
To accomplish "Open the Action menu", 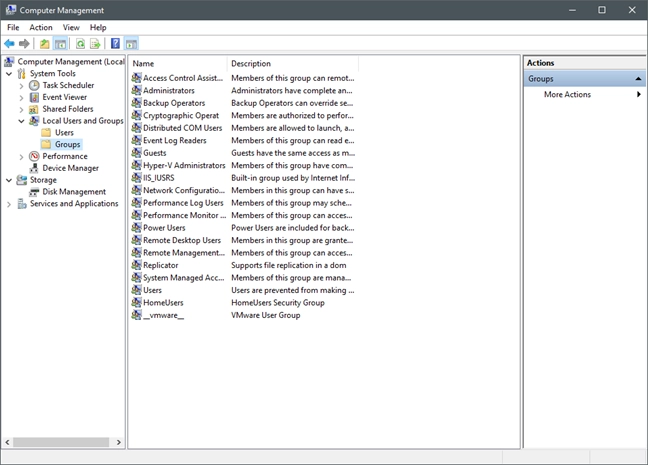I will (x=41, y=27).
